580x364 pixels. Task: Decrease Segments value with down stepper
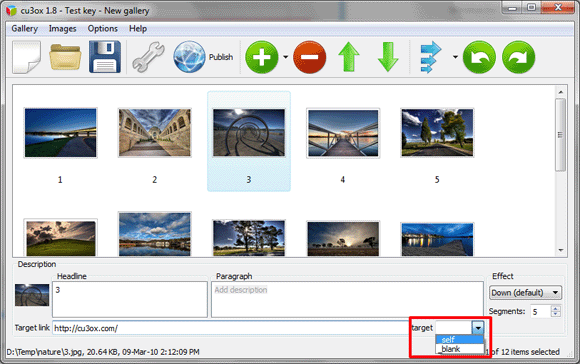[x=556, y=314]
